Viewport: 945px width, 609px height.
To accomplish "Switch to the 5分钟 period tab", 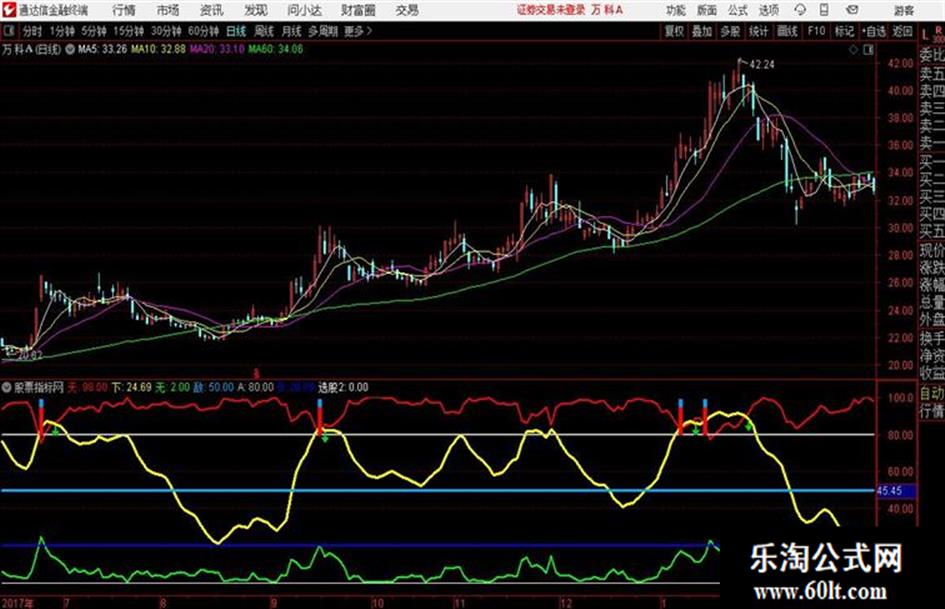I will (94, 31).
